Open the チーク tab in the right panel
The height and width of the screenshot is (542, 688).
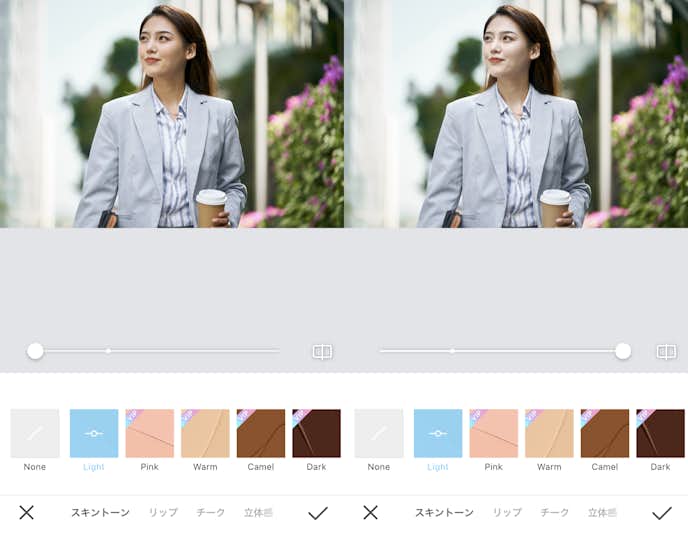click(554, 513)
